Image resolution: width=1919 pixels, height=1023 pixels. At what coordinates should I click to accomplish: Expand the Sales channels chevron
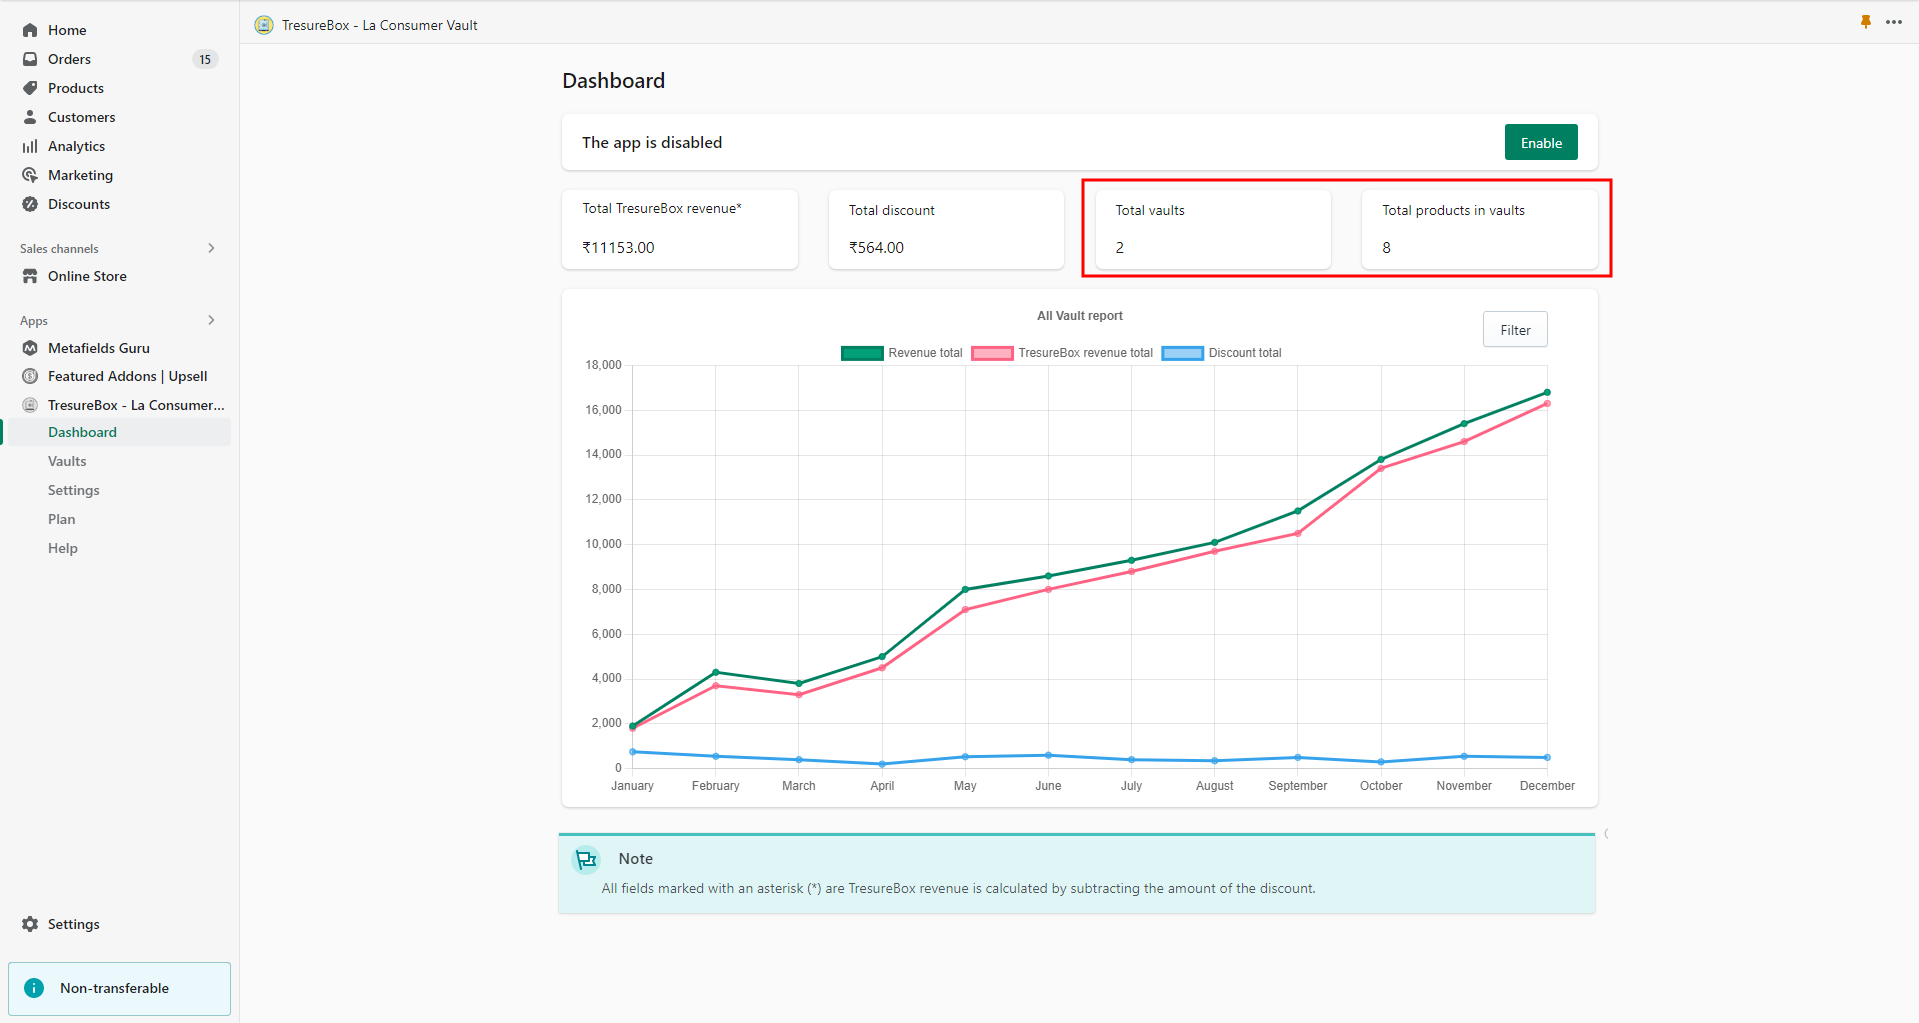click(x=211, y=248)
